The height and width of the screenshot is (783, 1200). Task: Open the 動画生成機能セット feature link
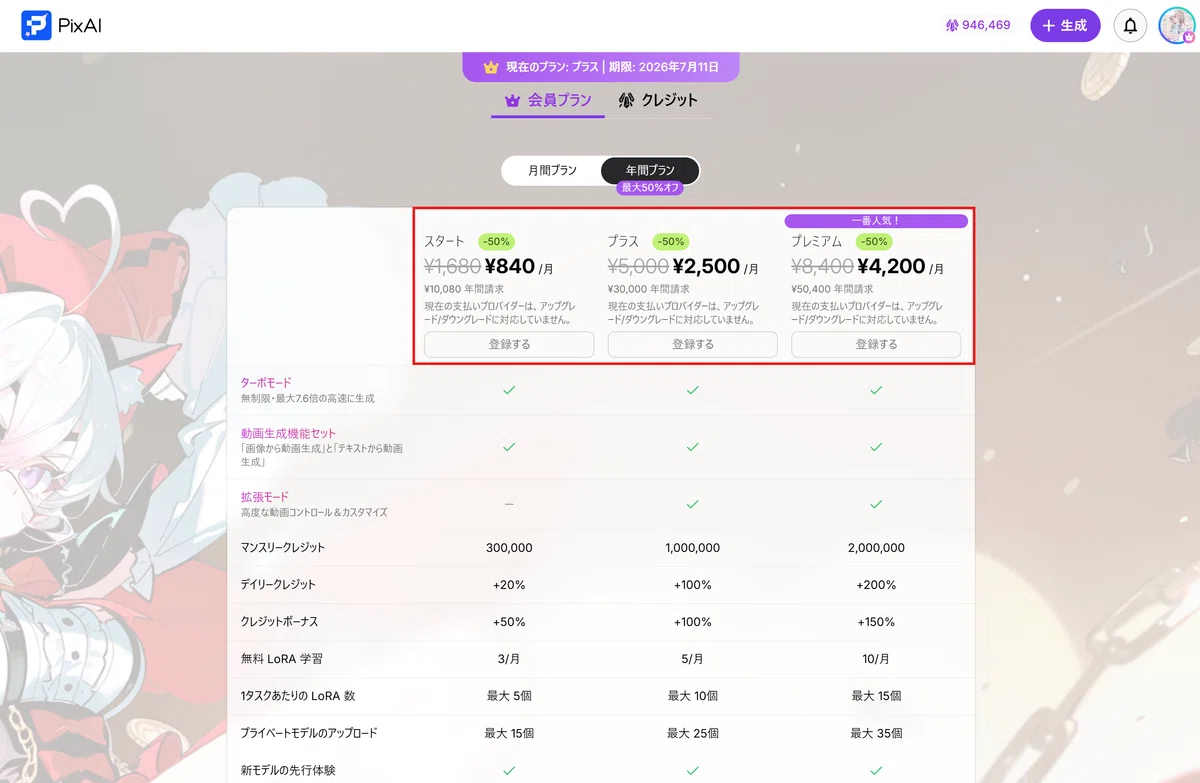(288, 434)
